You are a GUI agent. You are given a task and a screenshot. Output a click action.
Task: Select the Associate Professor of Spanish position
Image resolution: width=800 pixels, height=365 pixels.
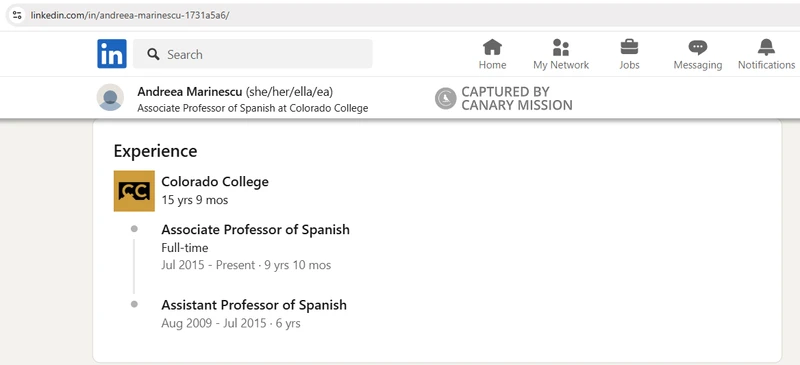coord(256,230)
